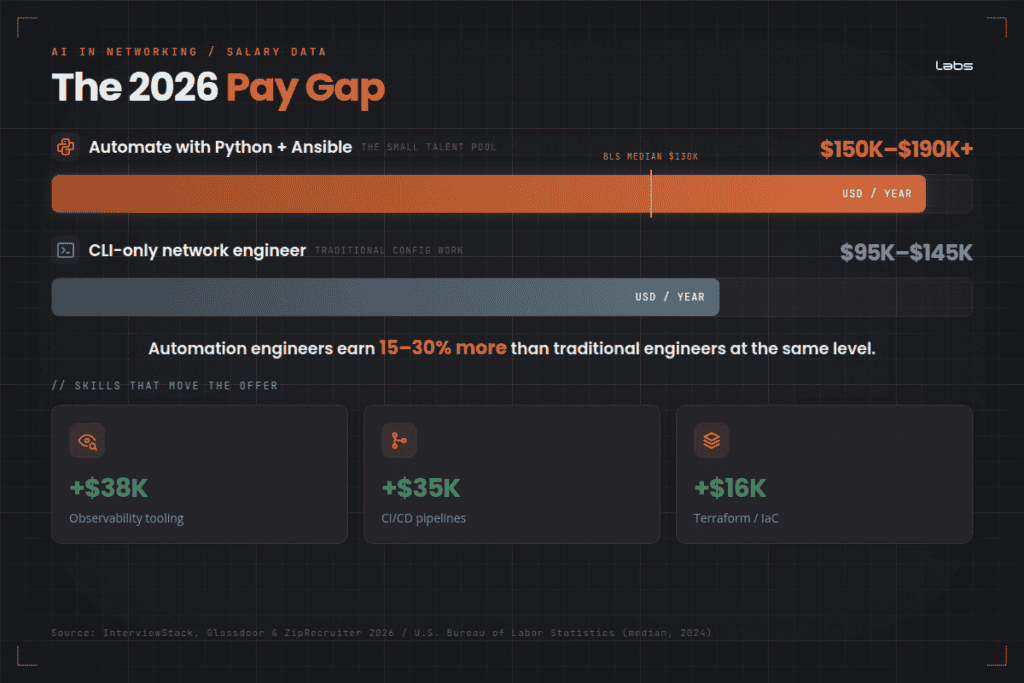Click the orange automation salary bar
This screenshot has height=683, width=1024.
(x=488, y=193)
